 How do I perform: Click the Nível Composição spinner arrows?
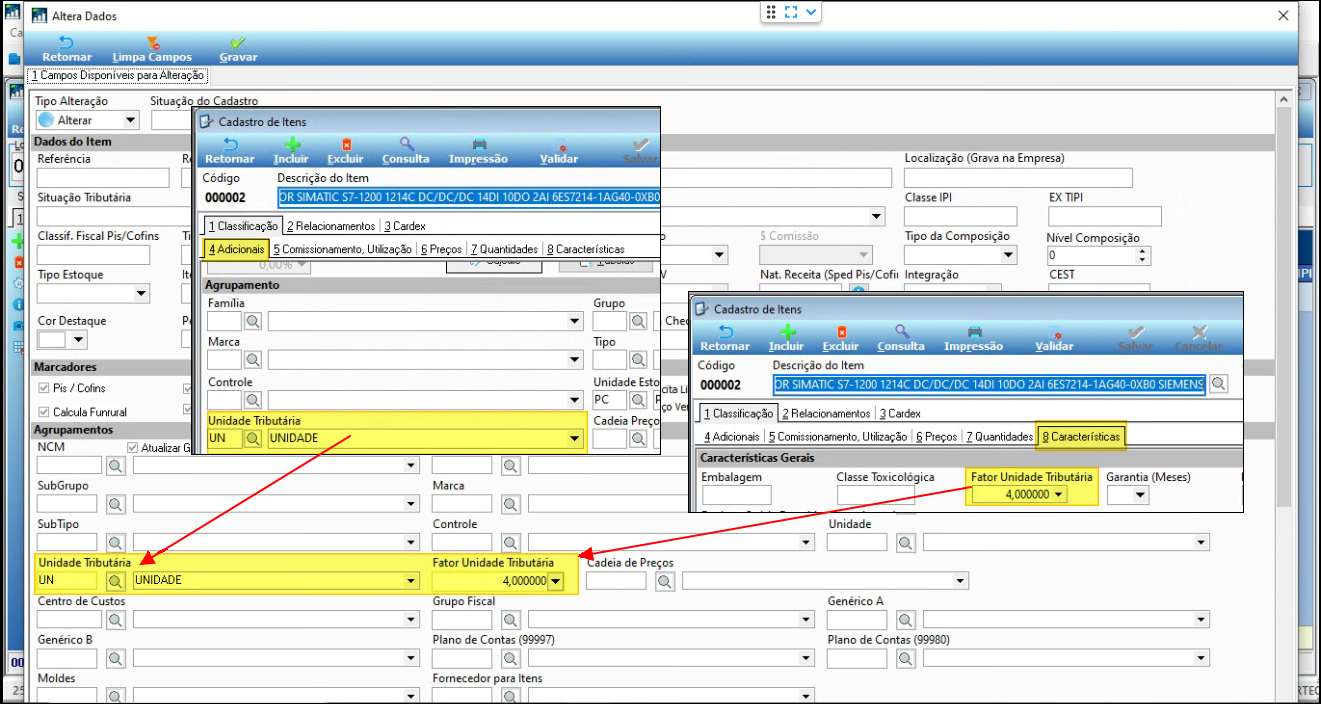(x=1144, y=255)
